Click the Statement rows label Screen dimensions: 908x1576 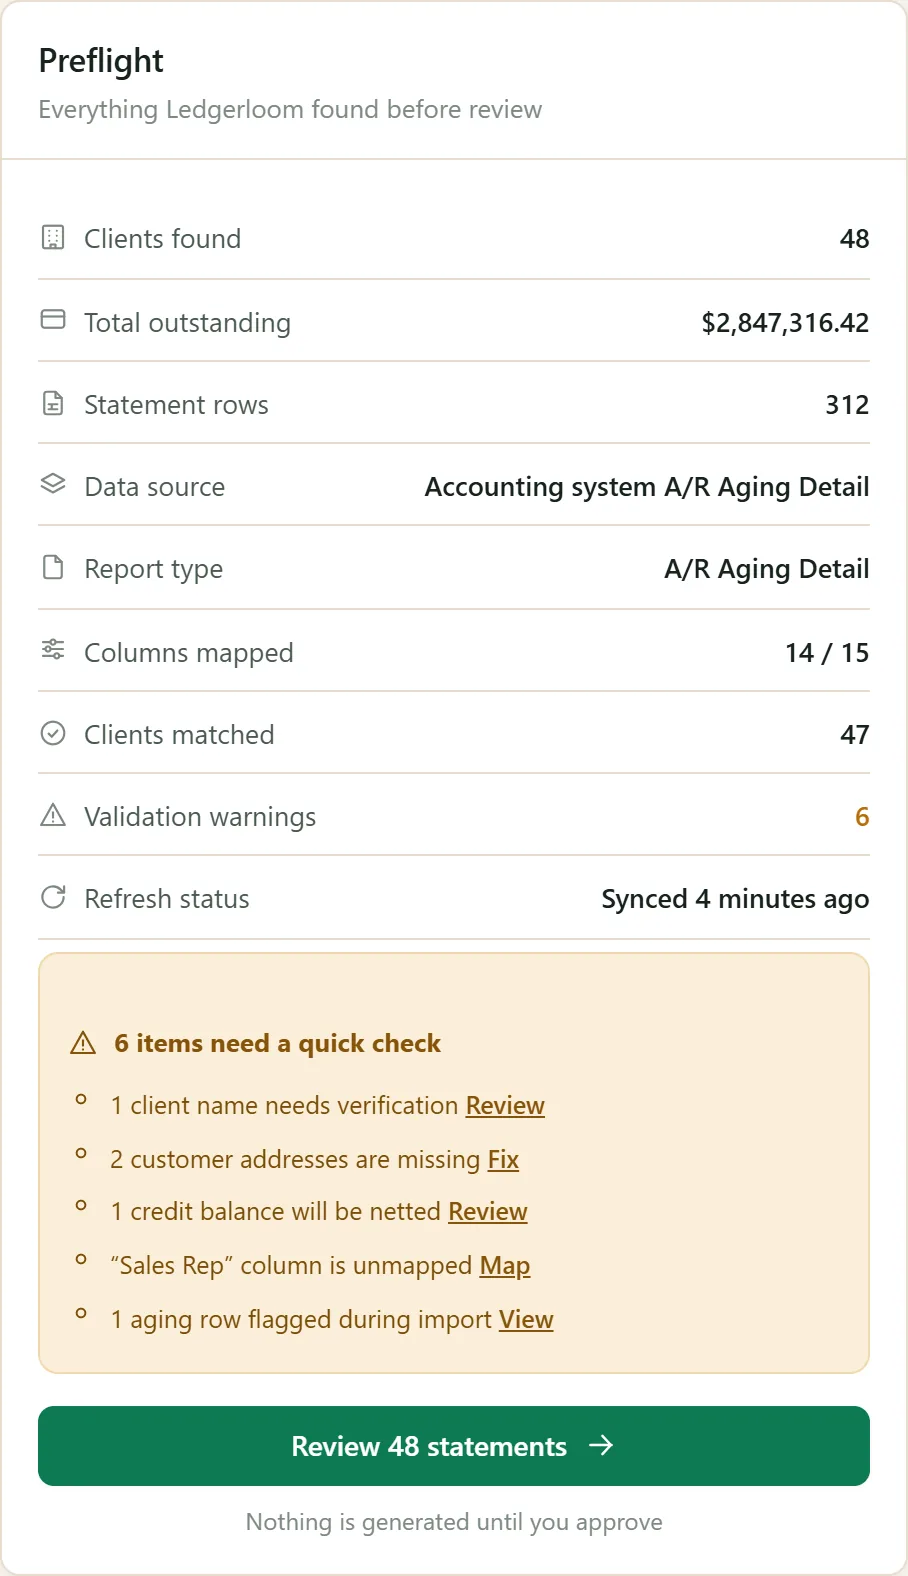176,405
